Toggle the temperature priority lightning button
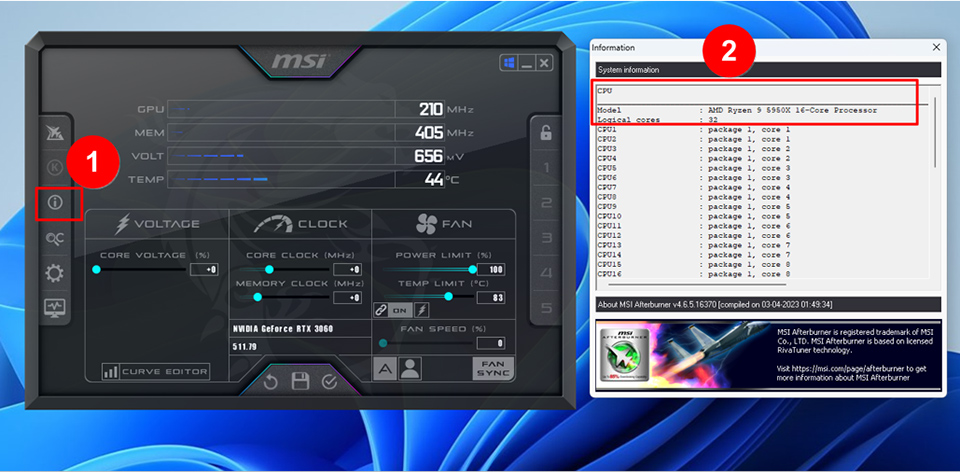The width and height of the screenshot is (960, 472). click(421, 310)
